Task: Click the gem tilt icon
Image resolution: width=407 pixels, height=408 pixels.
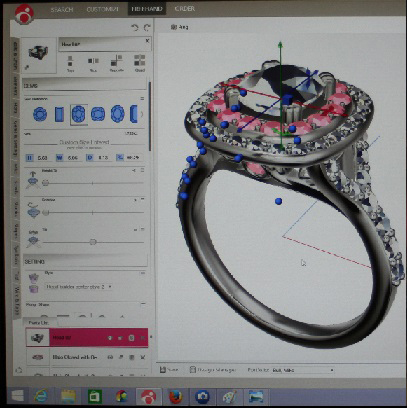Action: click(33, 239)
